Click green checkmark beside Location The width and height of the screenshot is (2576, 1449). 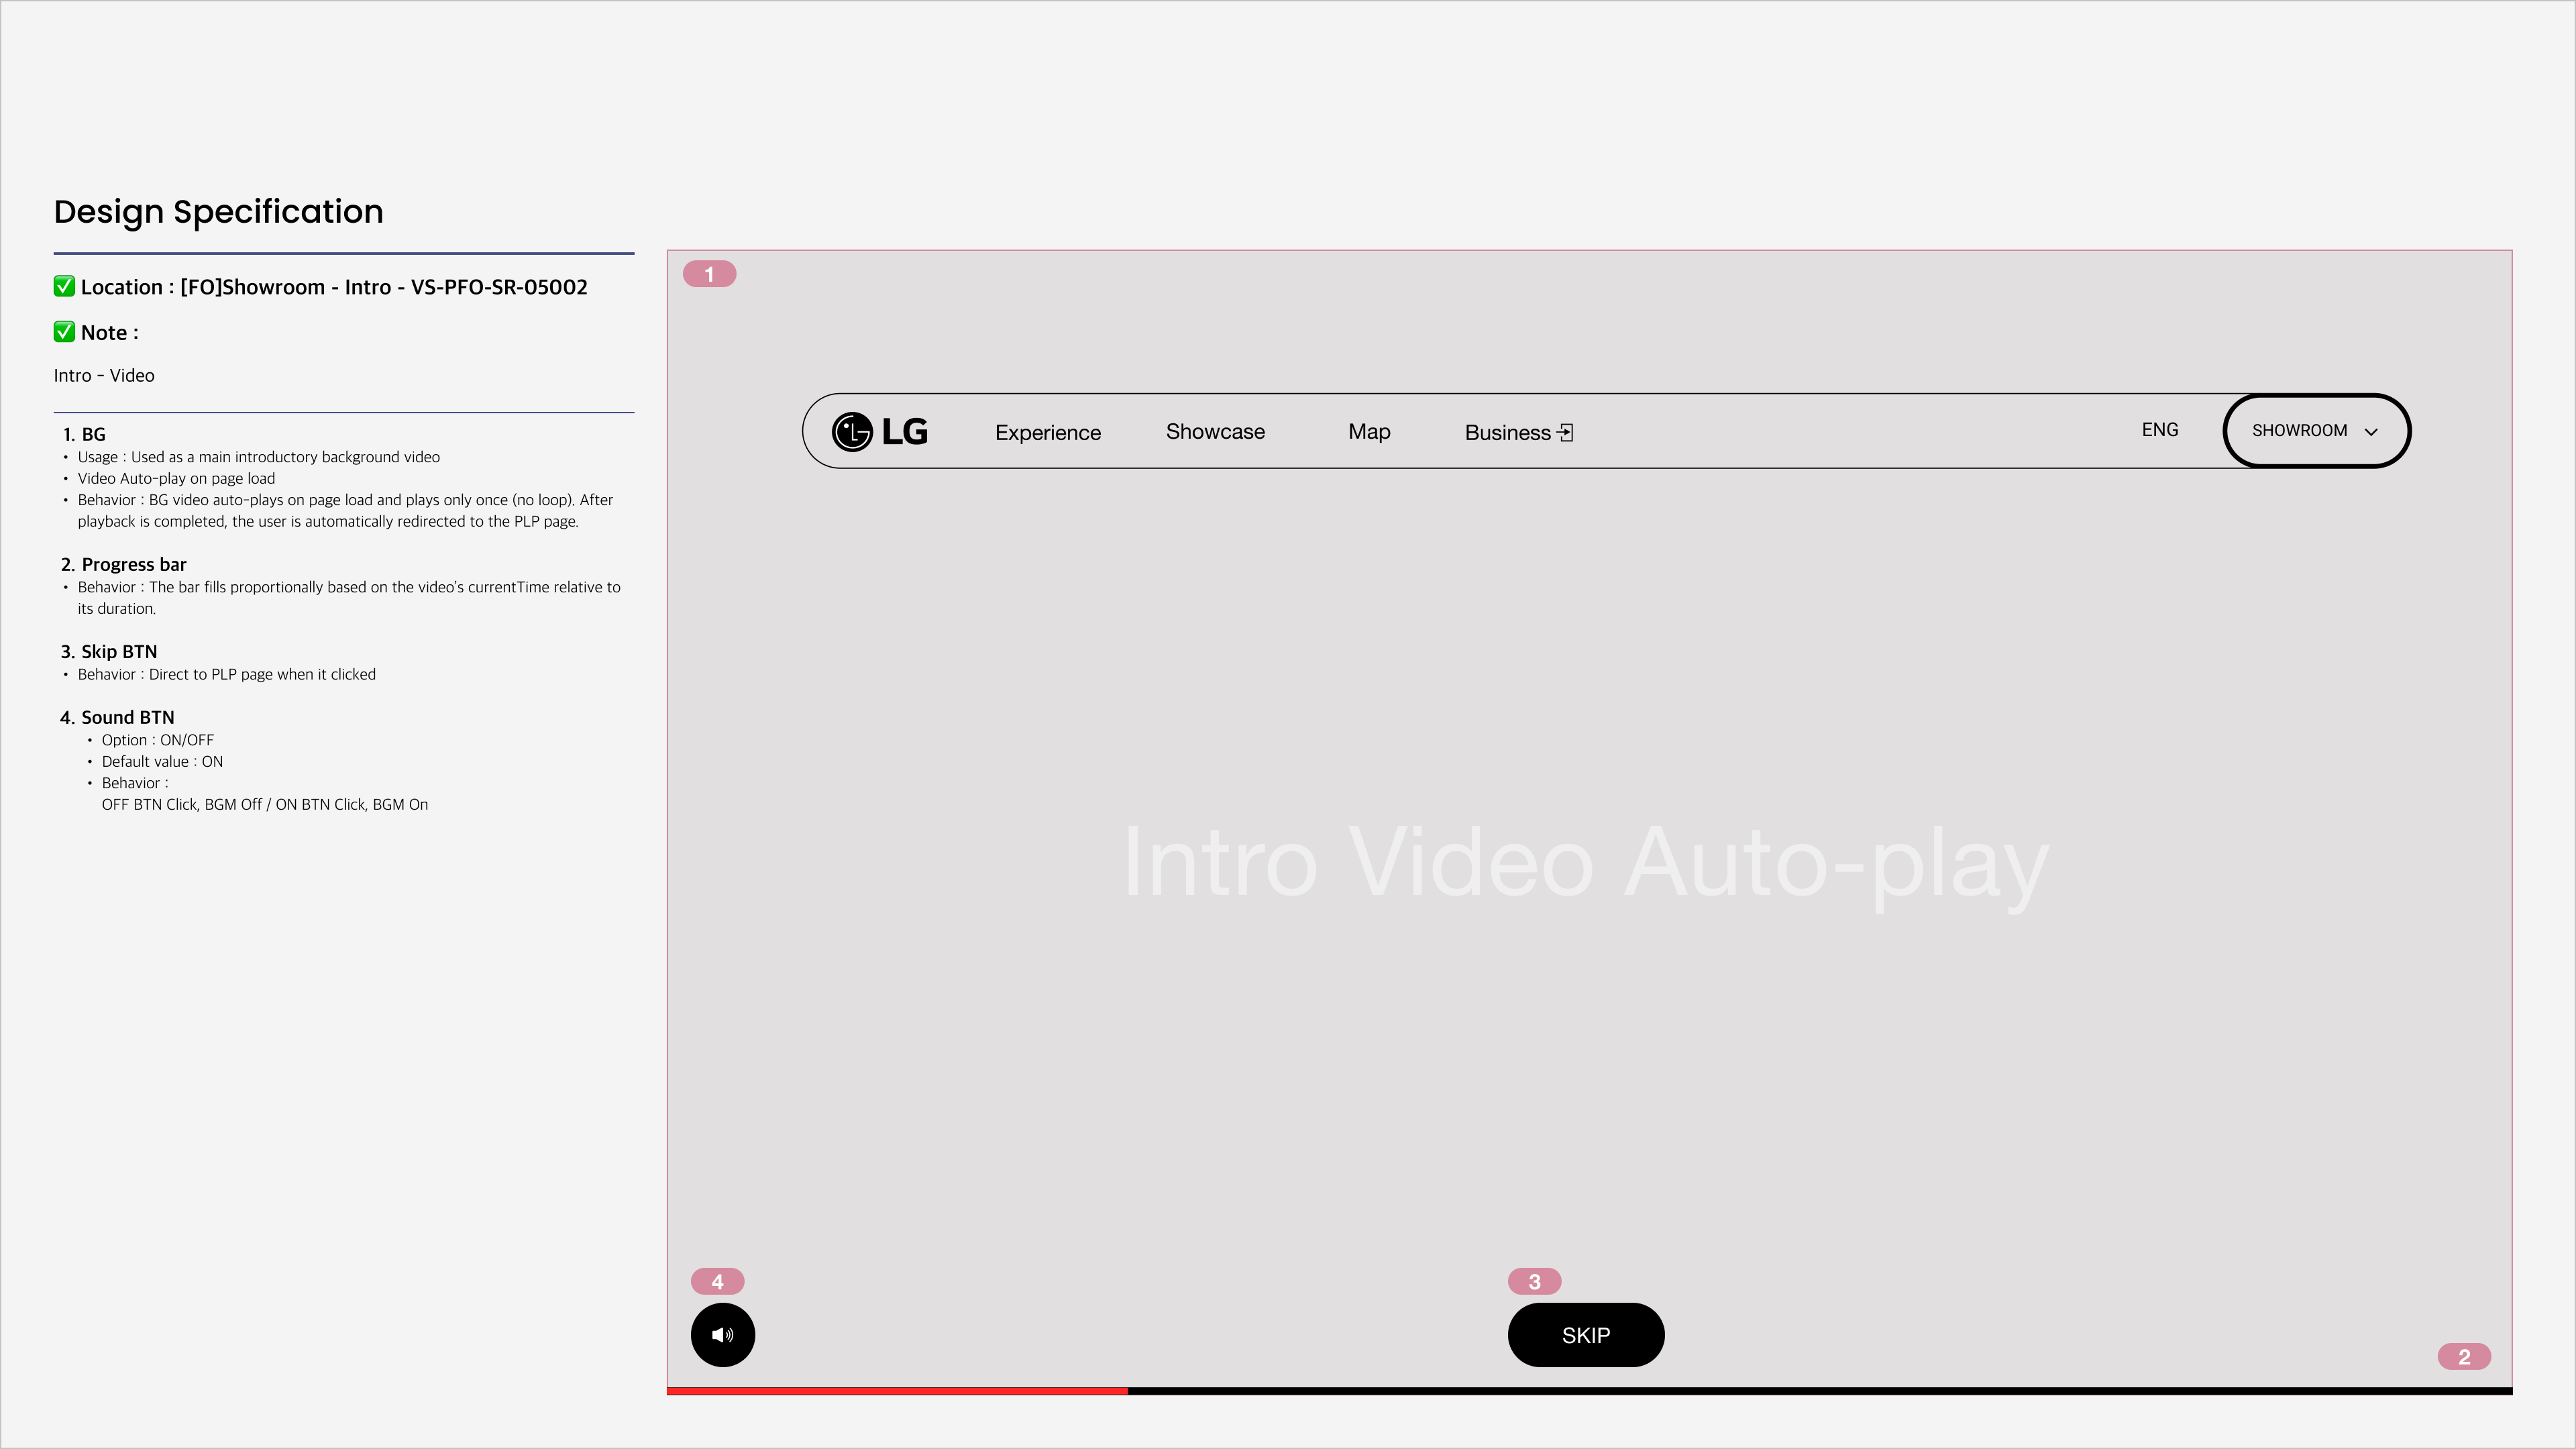tap(64, 287)
